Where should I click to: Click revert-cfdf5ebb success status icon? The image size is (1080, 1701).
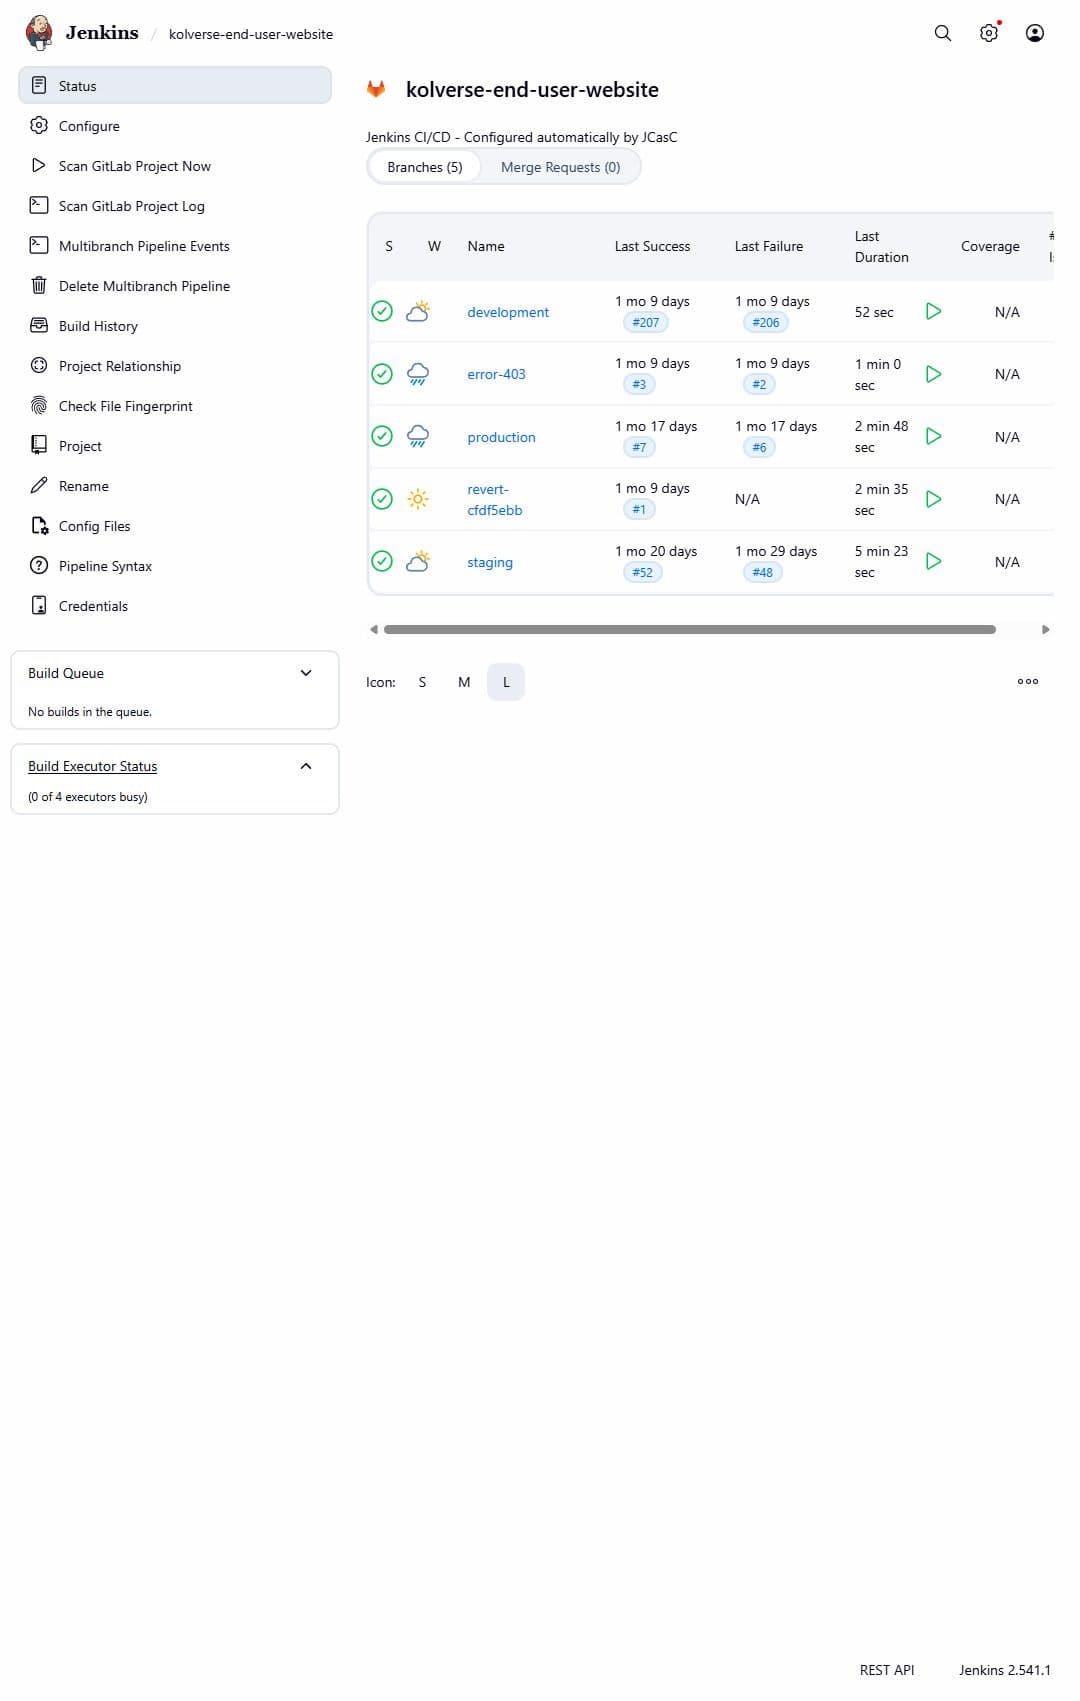[x=382, y=499]
